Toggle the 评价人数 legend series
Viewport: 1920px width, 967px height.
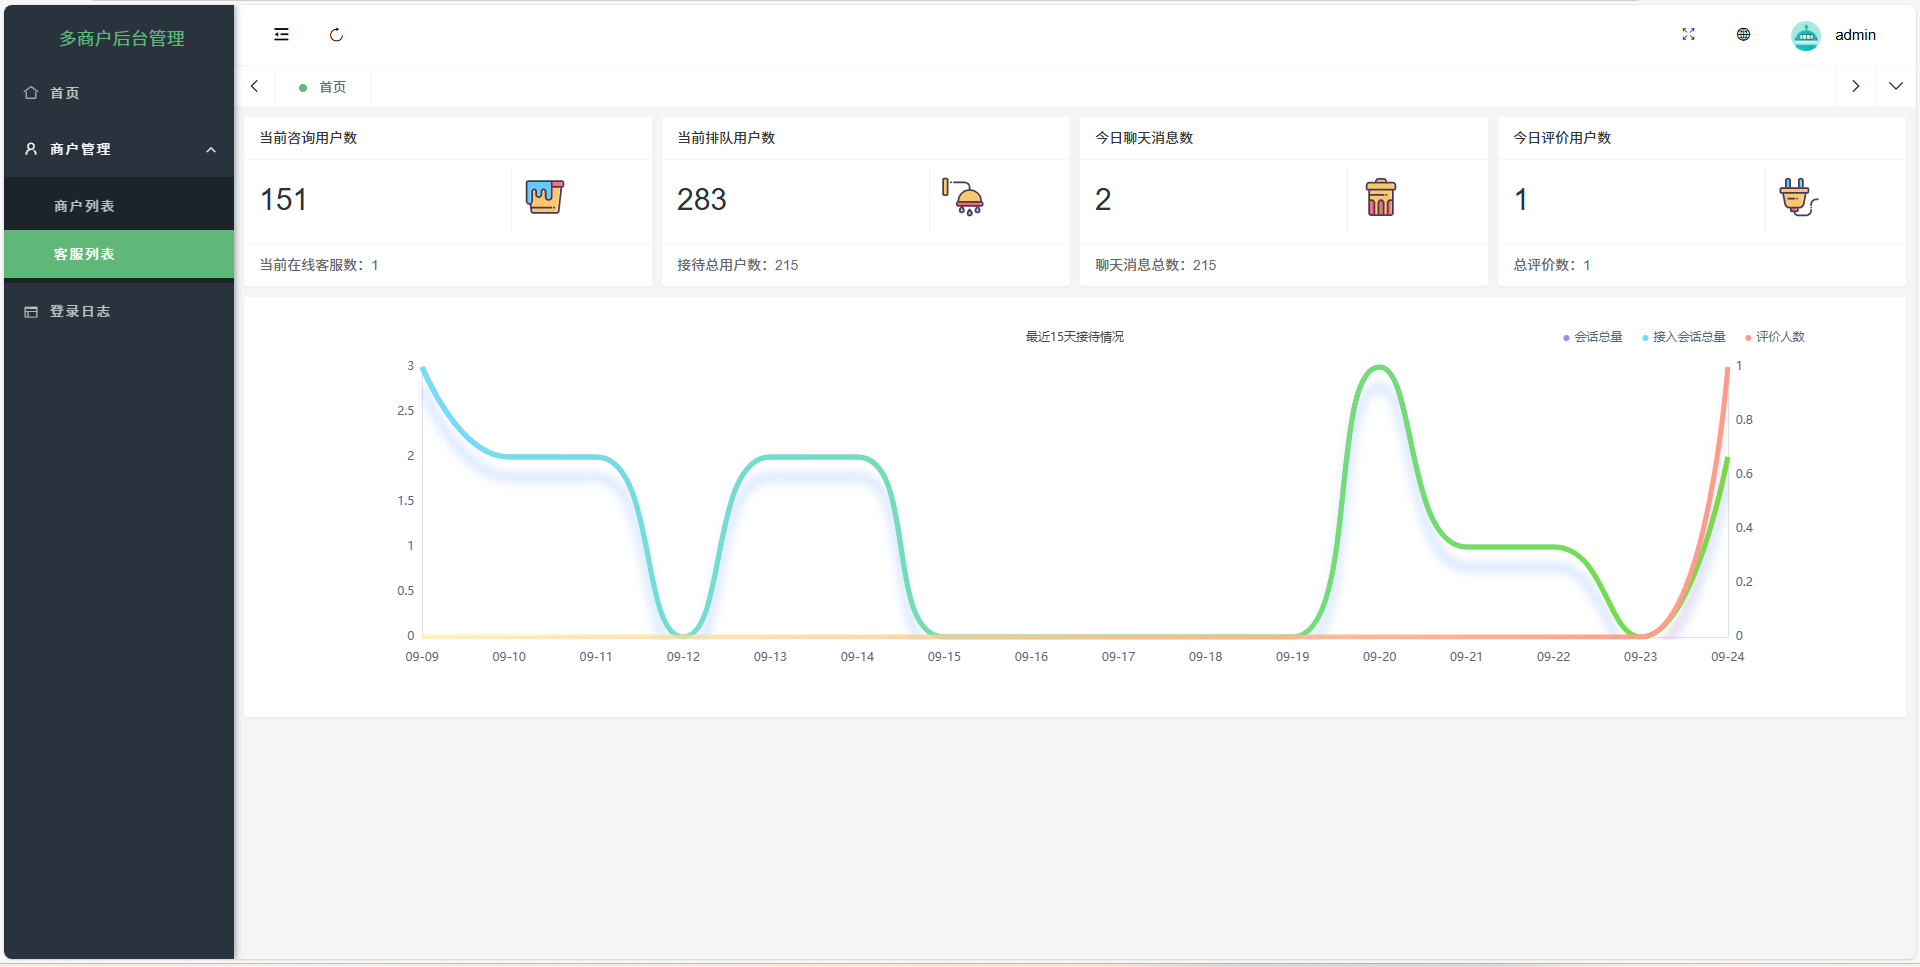[x=1776, y=337]
